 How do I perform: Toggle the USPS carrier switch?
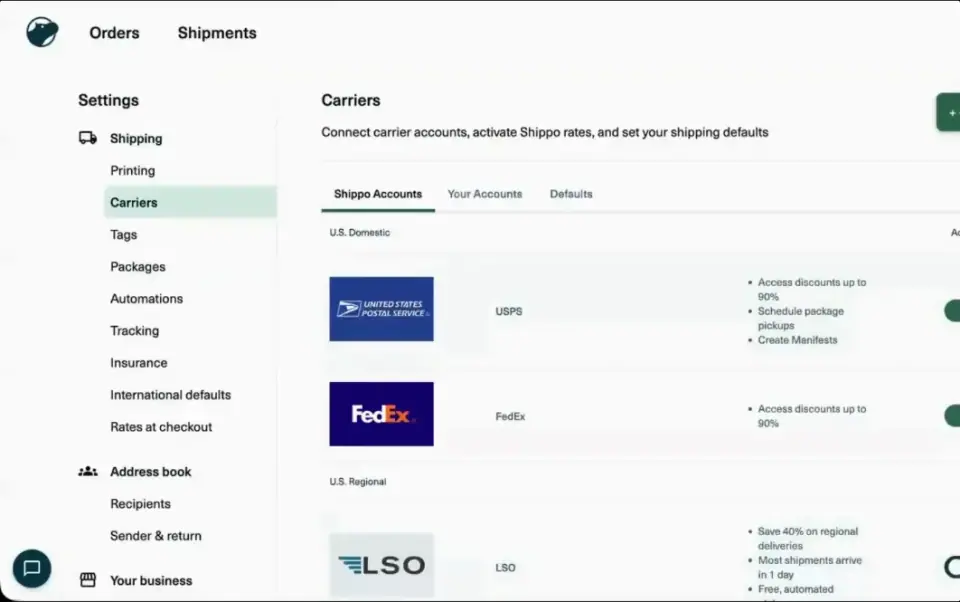click(952, 311)
